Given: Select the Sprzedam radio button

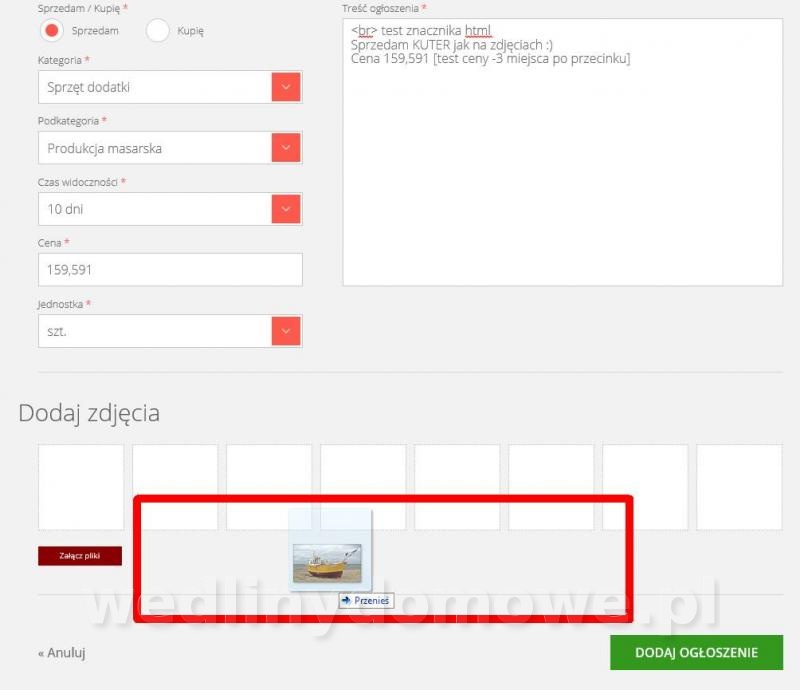Looking at the screenshot, I should pos(52,31).
